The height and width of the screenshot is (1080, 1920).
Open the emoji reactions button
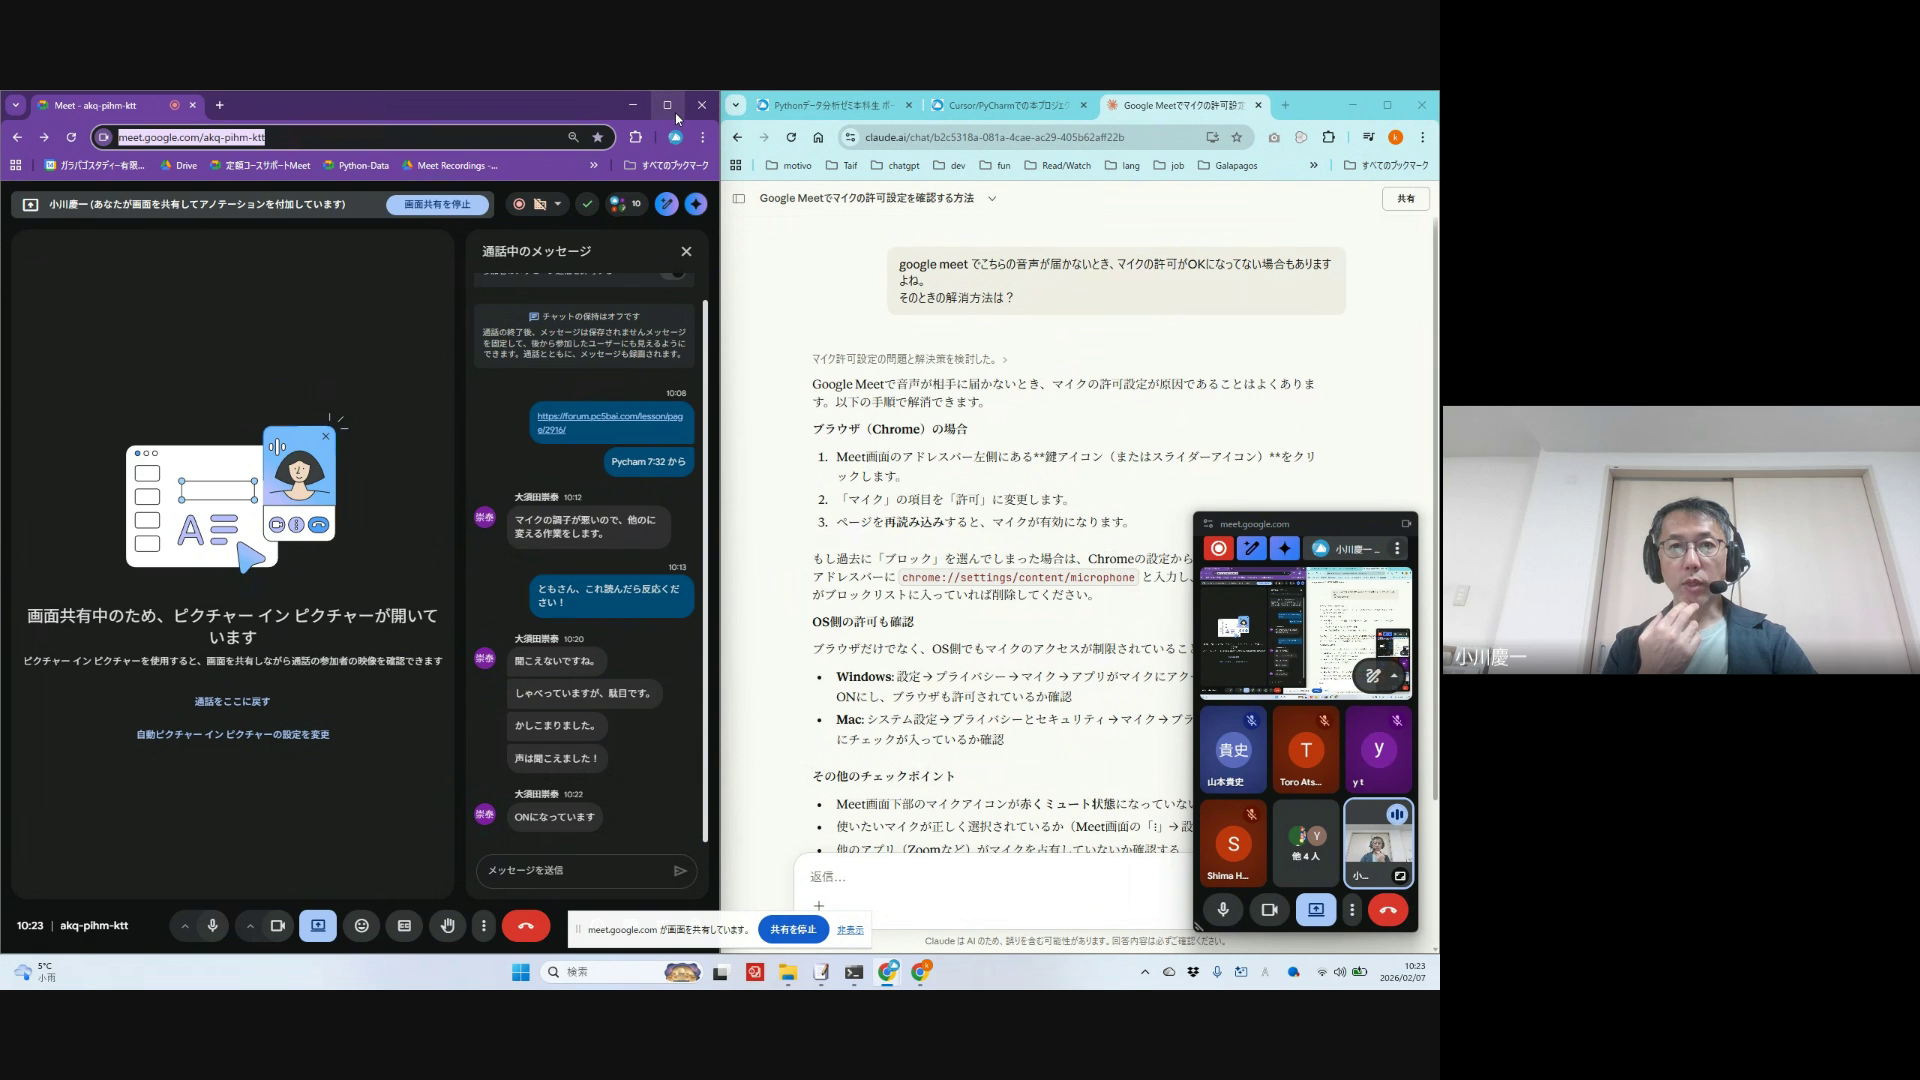[x=362, y=926]
